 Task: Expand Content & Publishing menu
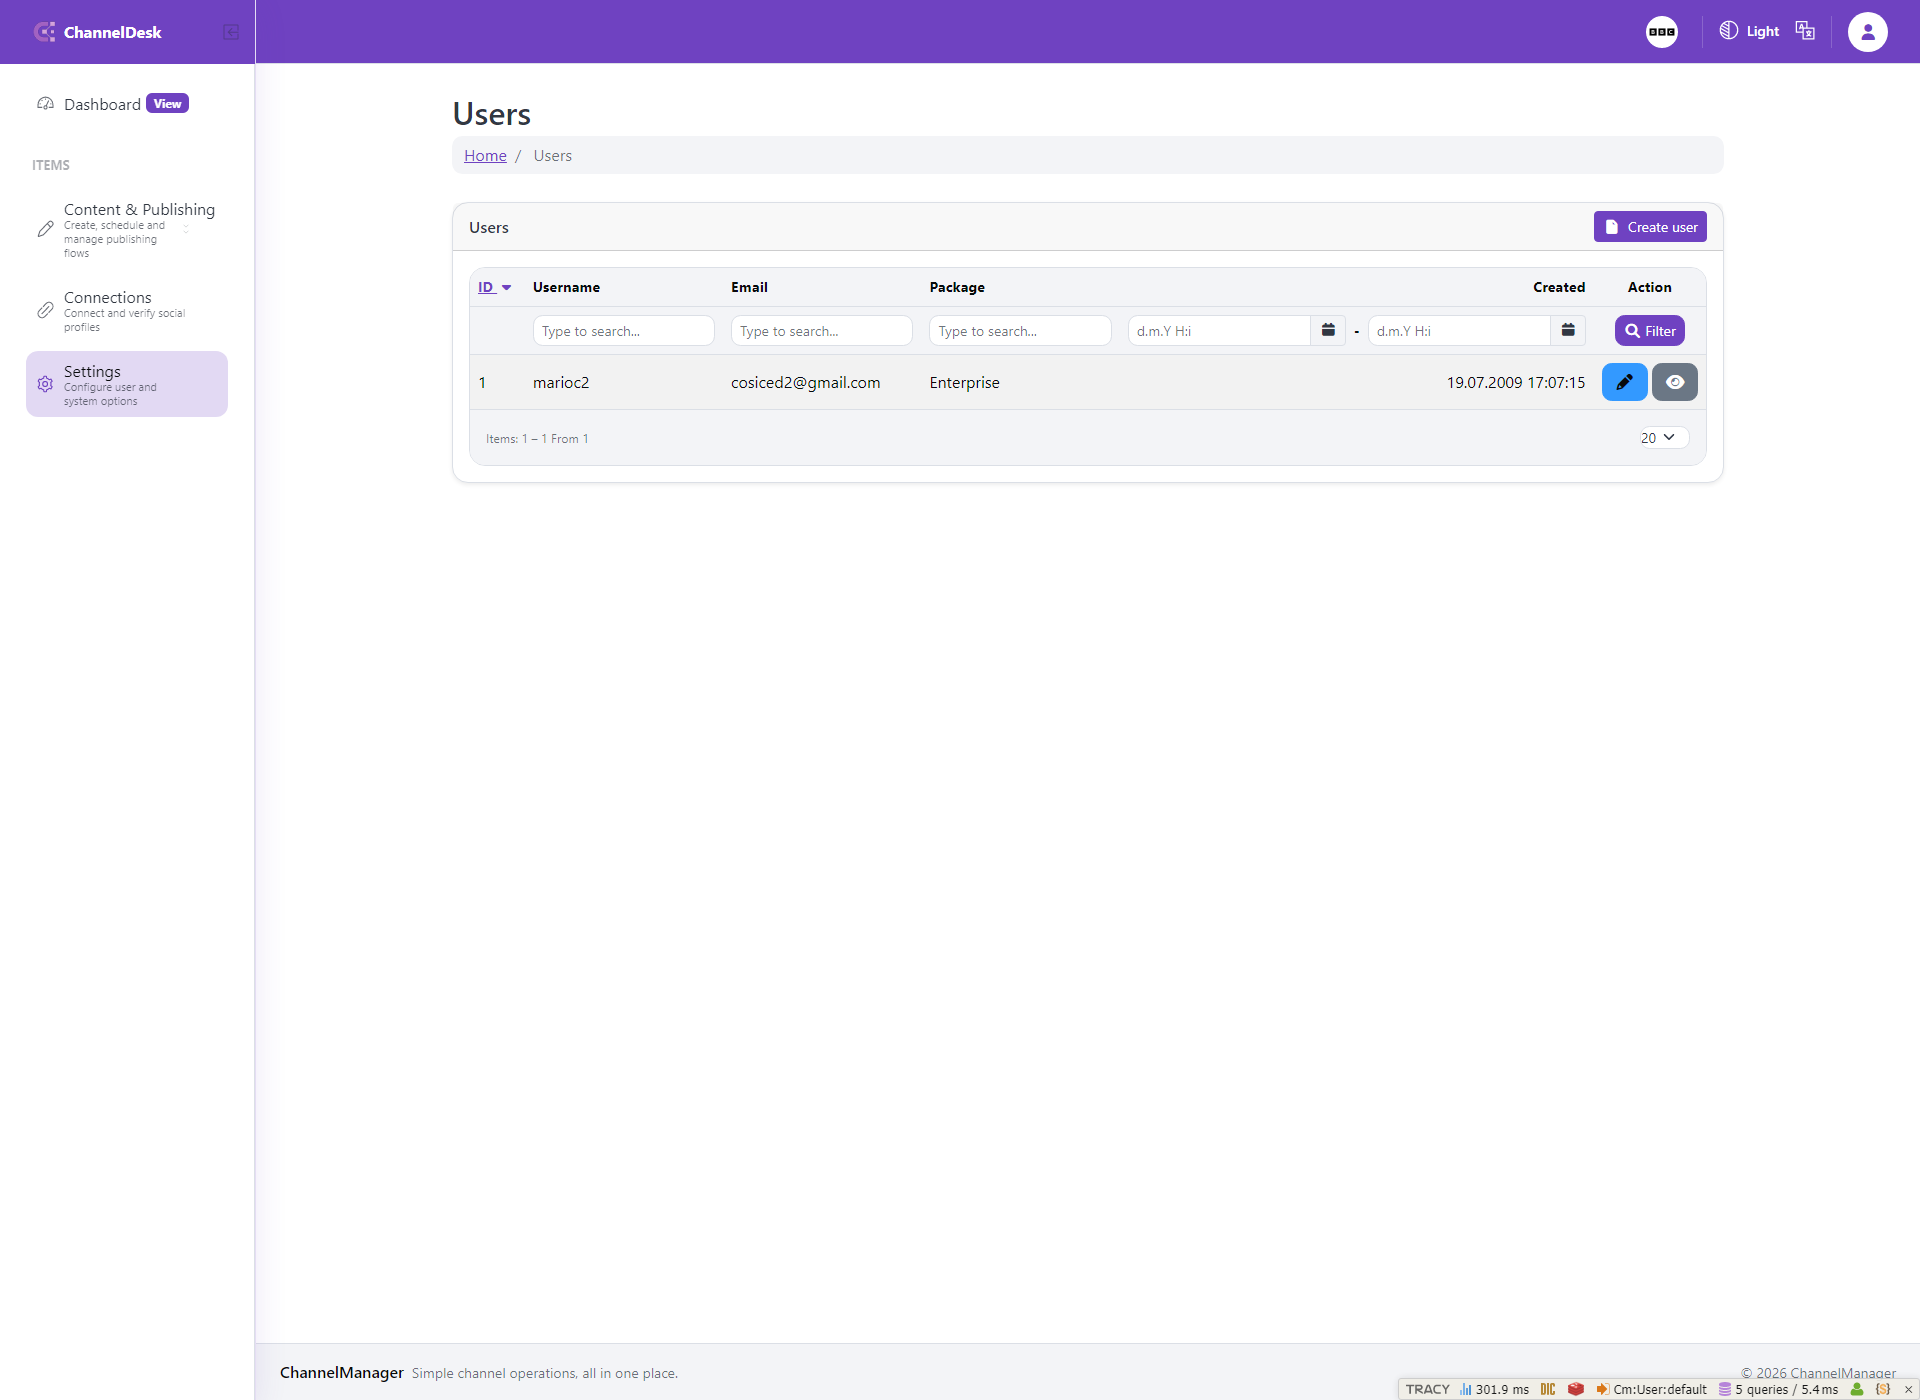click(x=127, y=230)
